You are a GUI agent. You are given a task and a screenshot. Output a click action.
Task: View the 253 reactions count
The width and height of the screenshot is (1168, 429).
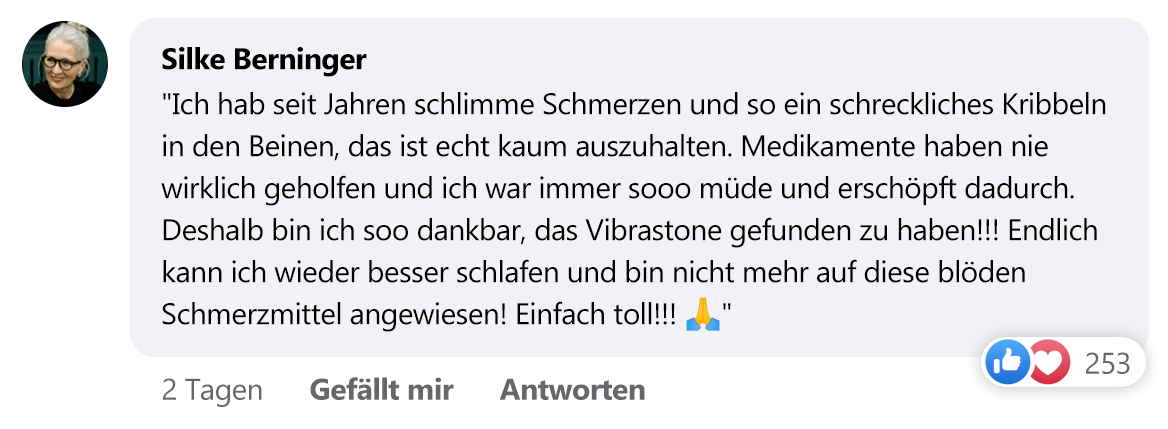point(1107,362)
